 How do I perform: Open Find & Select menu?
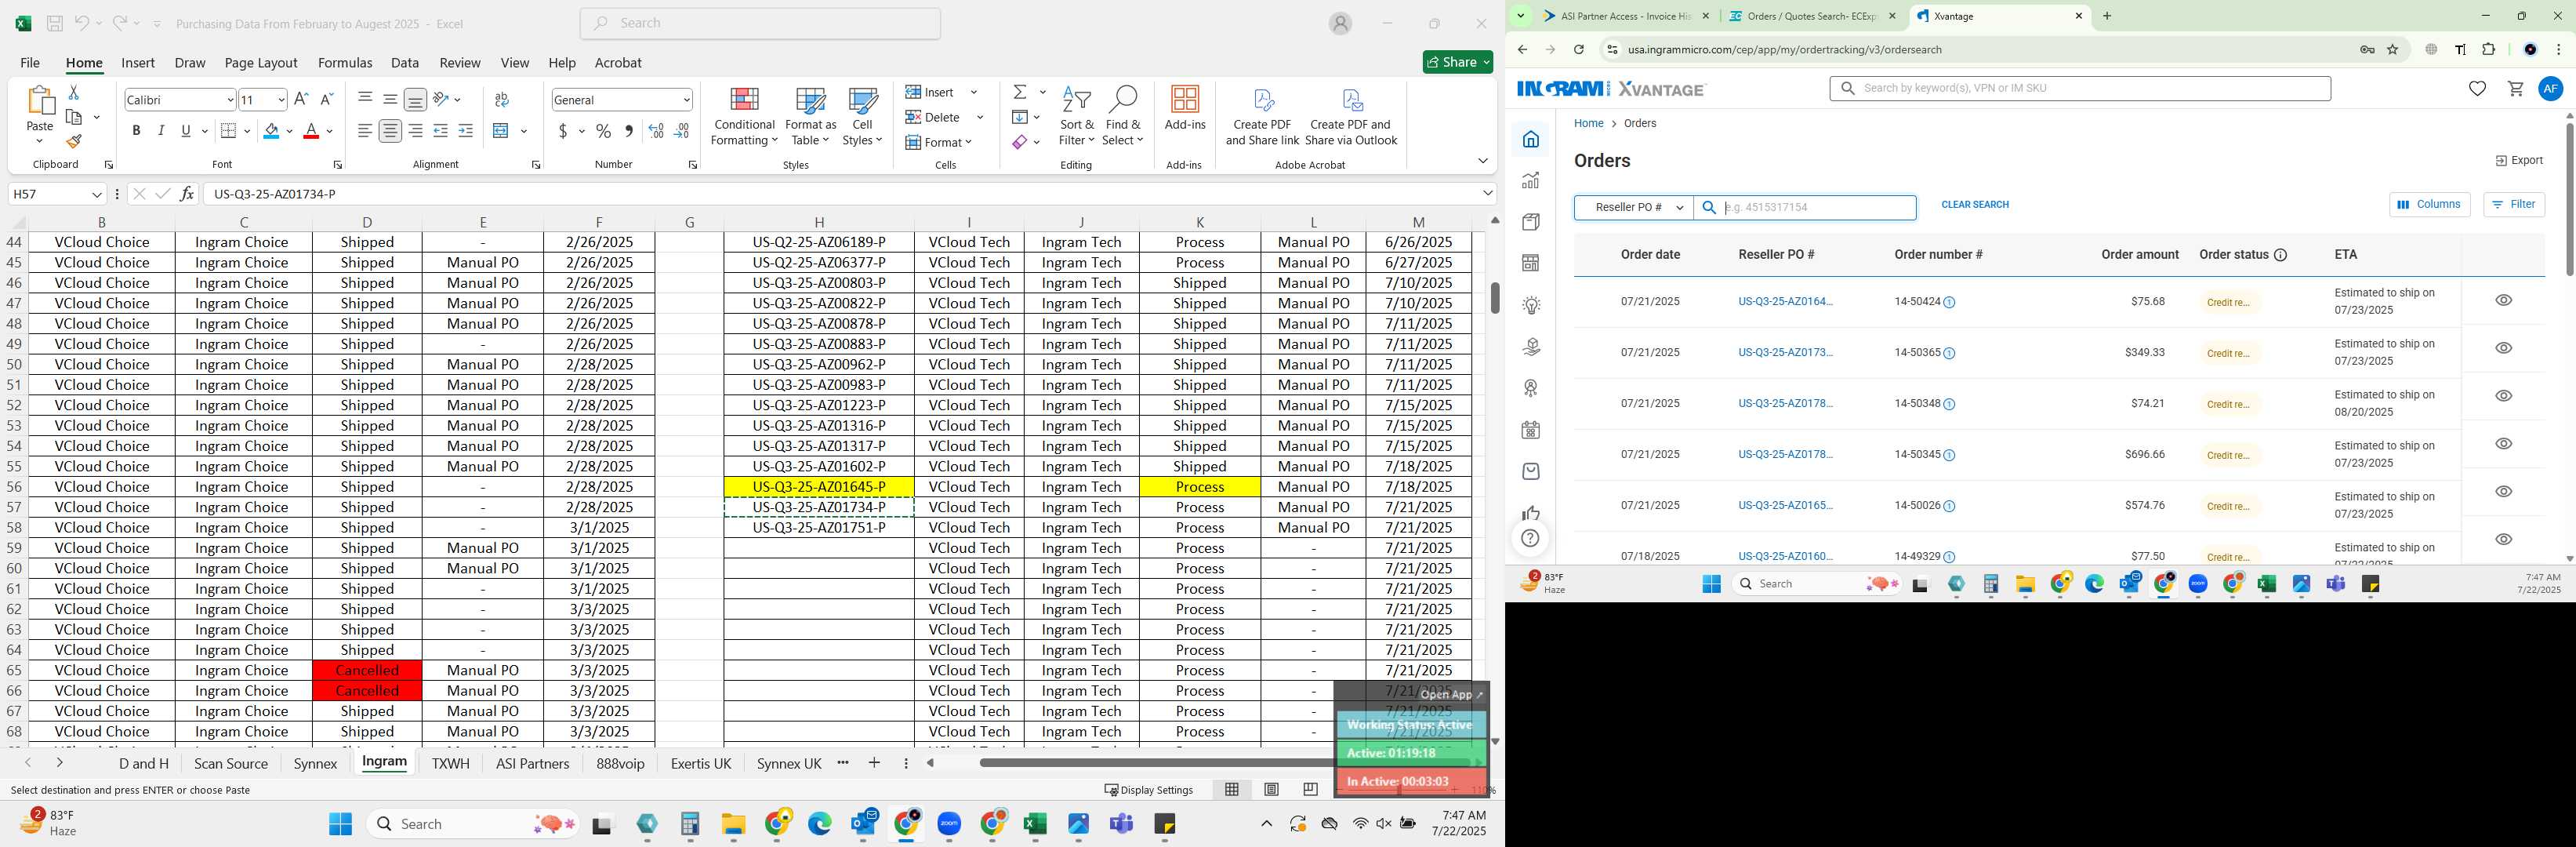[1123, 116]
